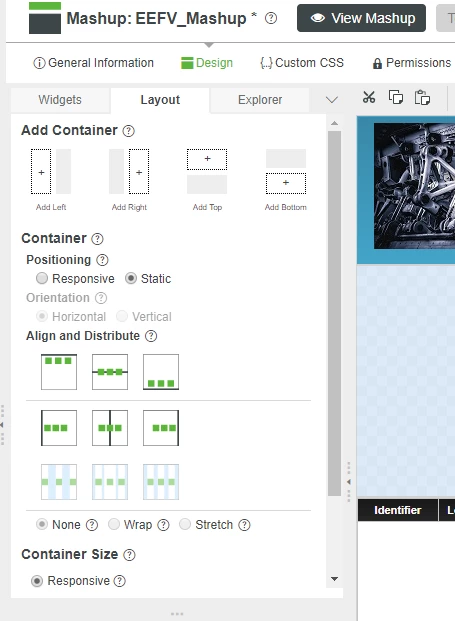Click the scroll up arrow in Layout panel

335,123
